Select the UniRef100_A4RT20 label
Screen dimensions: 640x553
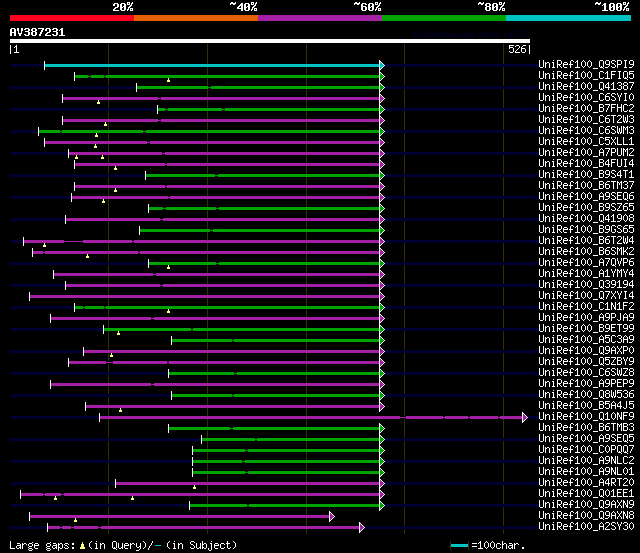coord(586,483)
